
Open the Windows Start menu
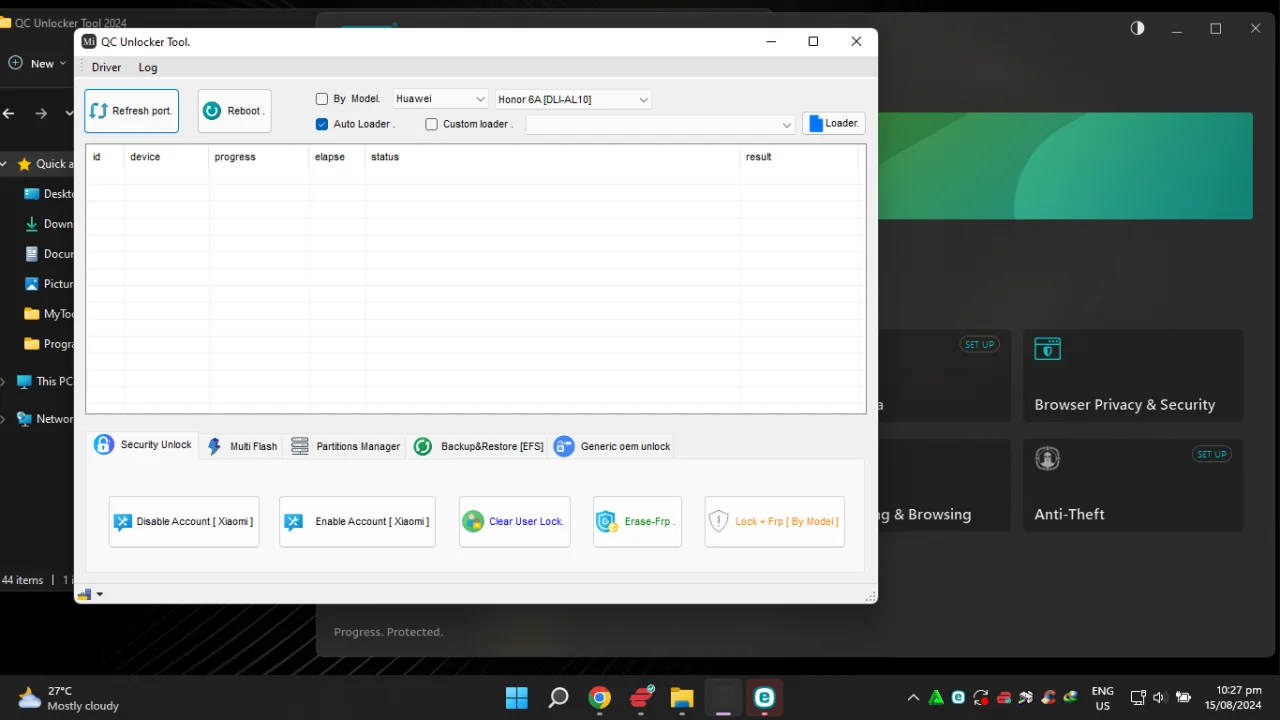[517, 698]
